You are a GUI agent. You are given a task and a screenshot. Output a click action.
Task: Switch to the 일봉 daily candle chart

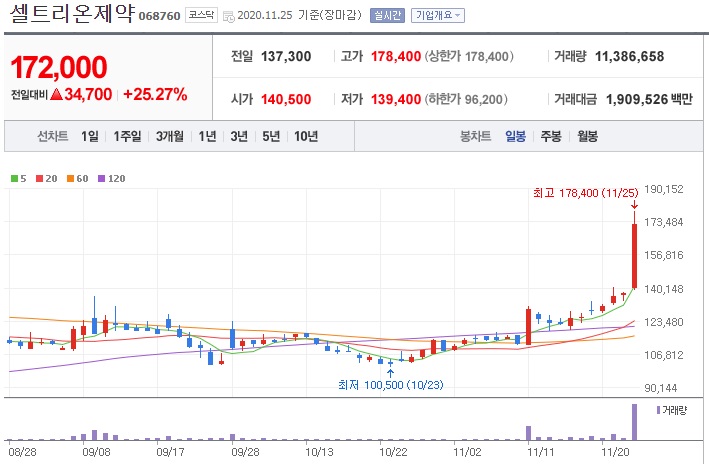point(515,136)
